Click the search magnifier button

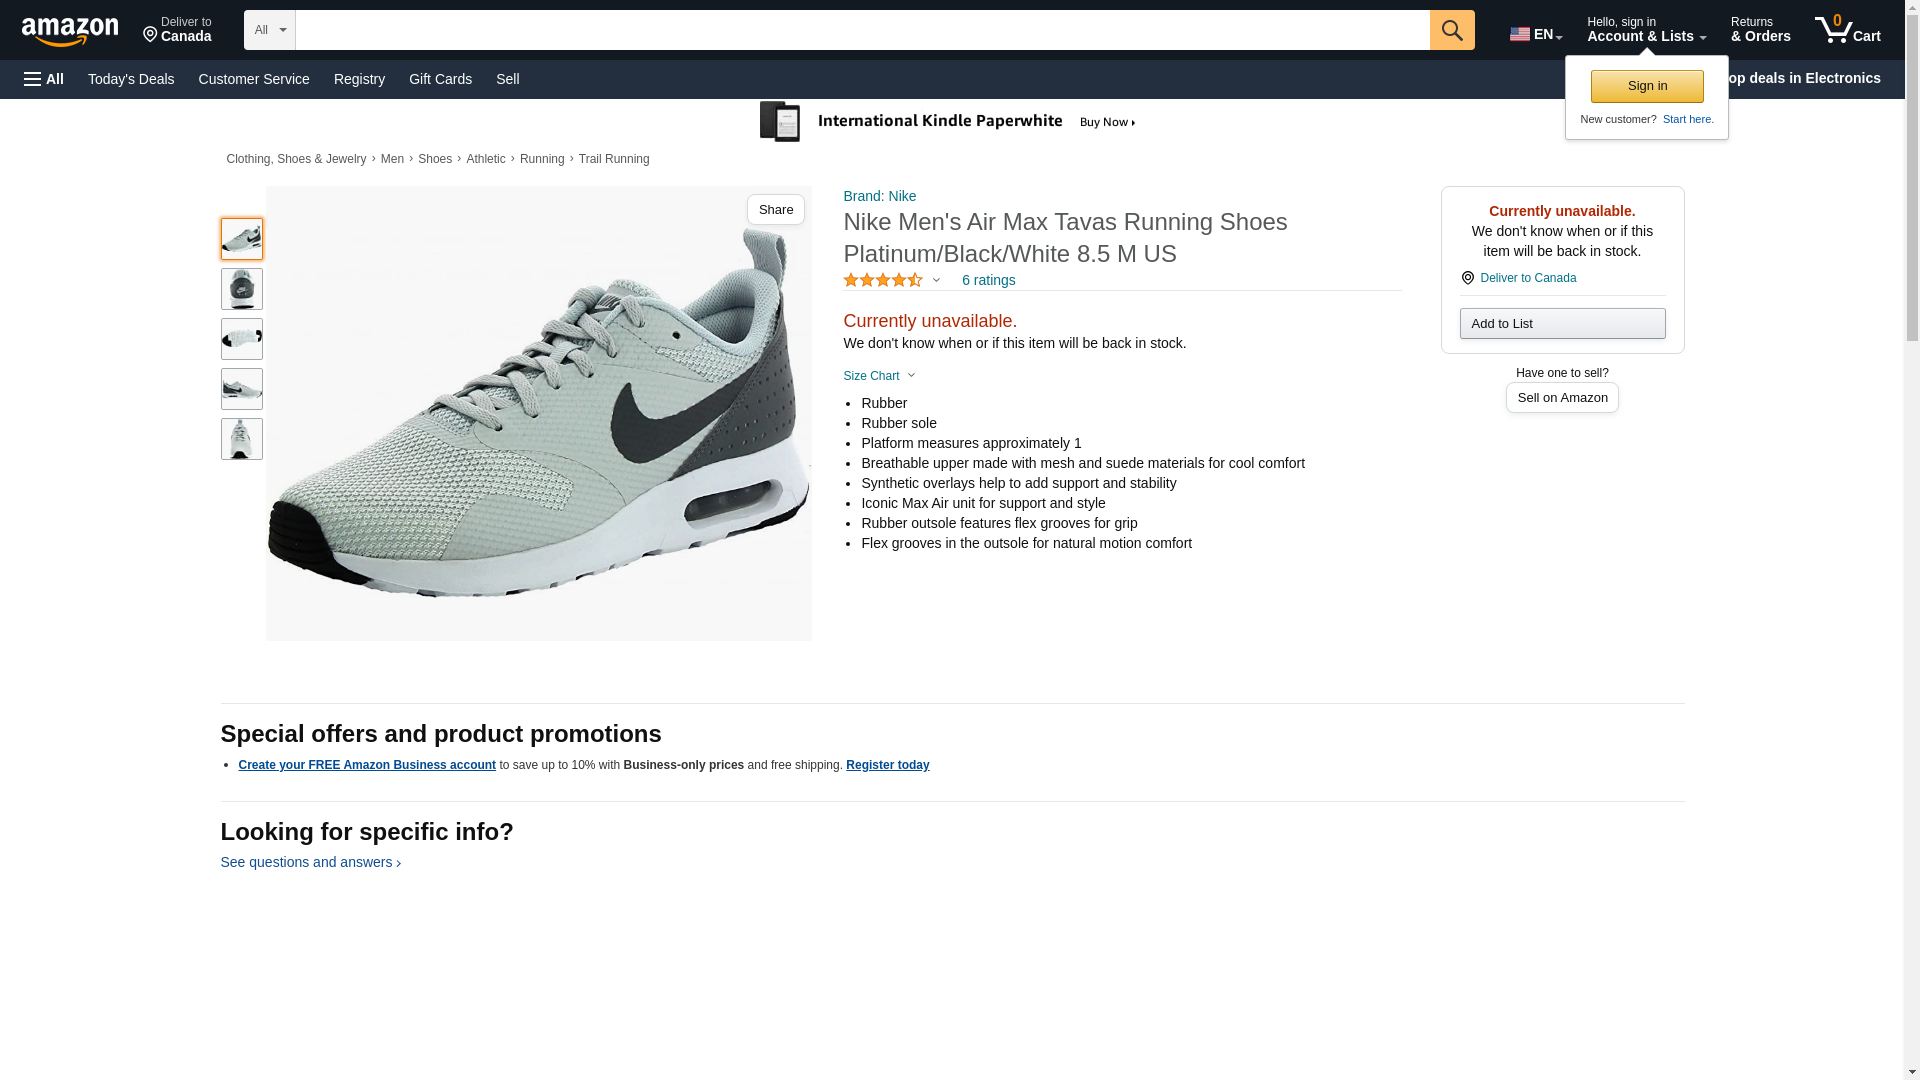point(1451,30)
